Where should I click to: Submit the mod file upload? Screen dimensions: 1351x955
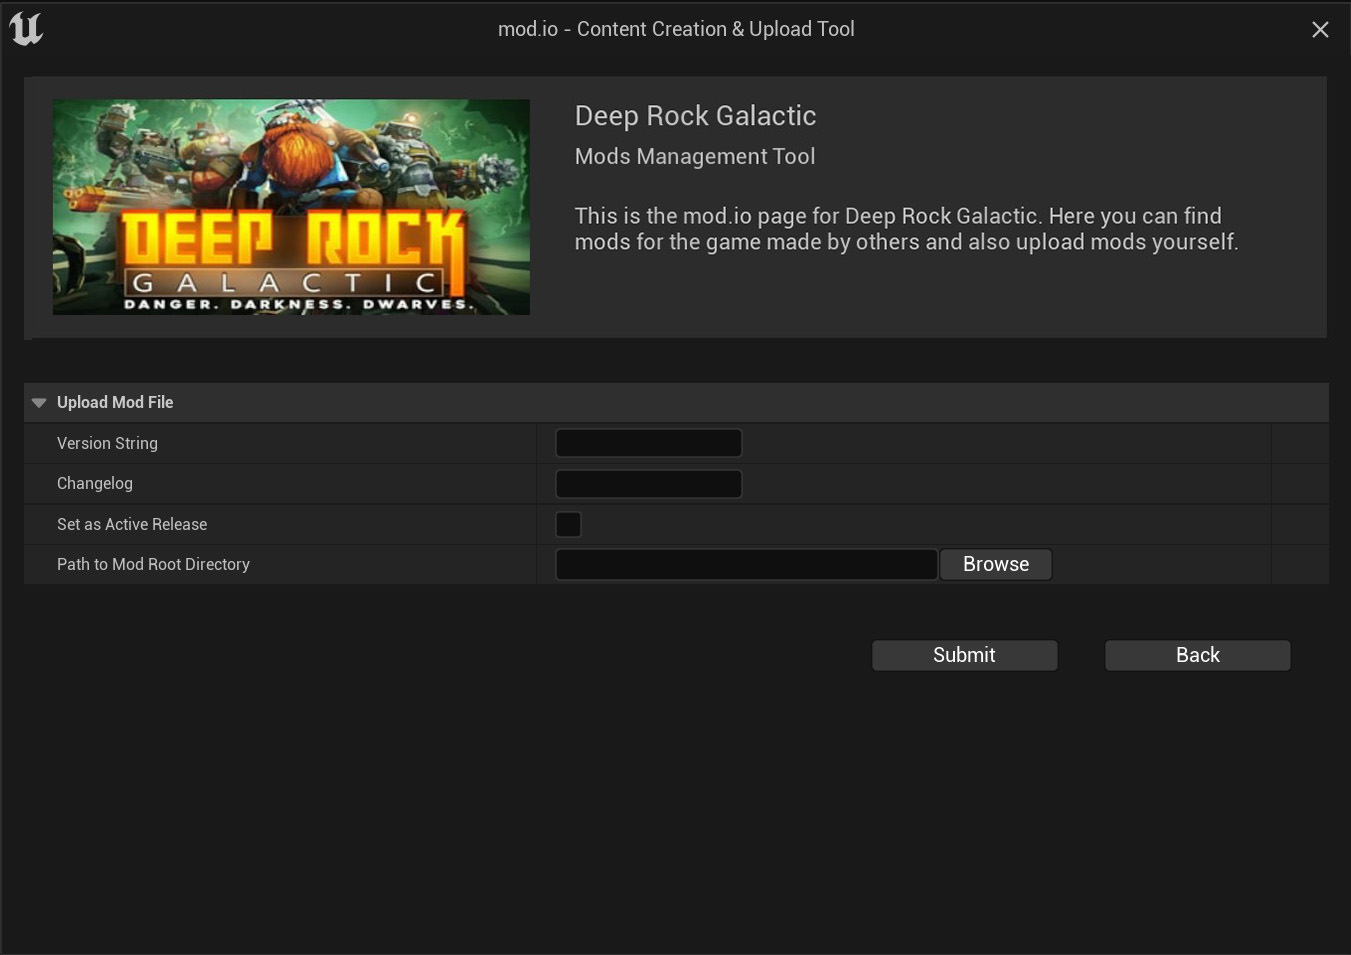[964, 655]
